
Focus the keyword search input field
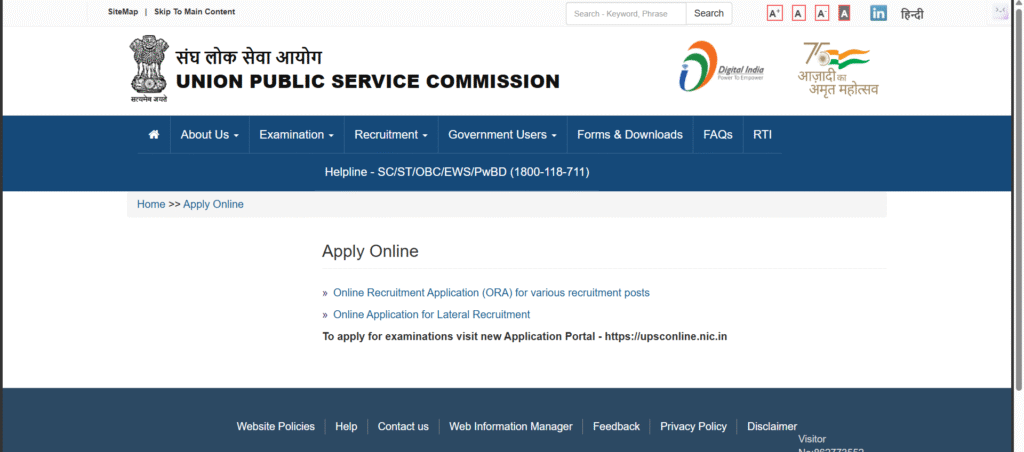(x=626, y=13)
